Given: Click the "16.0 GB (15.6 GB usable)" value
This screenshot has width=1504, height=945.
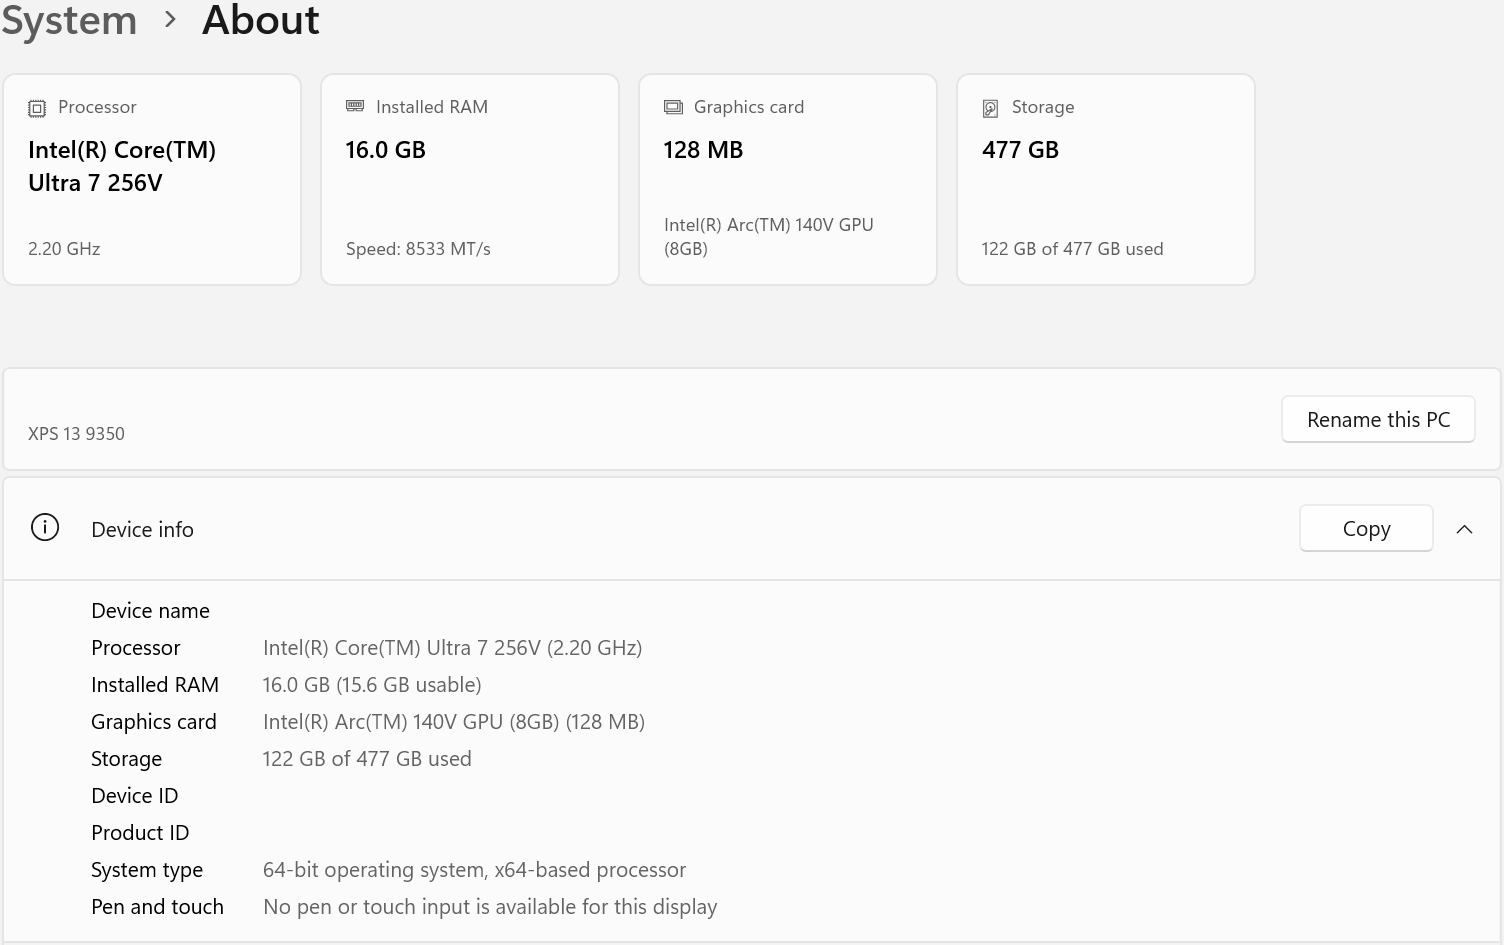Looking at the screenshot, I should coord(372,685).
